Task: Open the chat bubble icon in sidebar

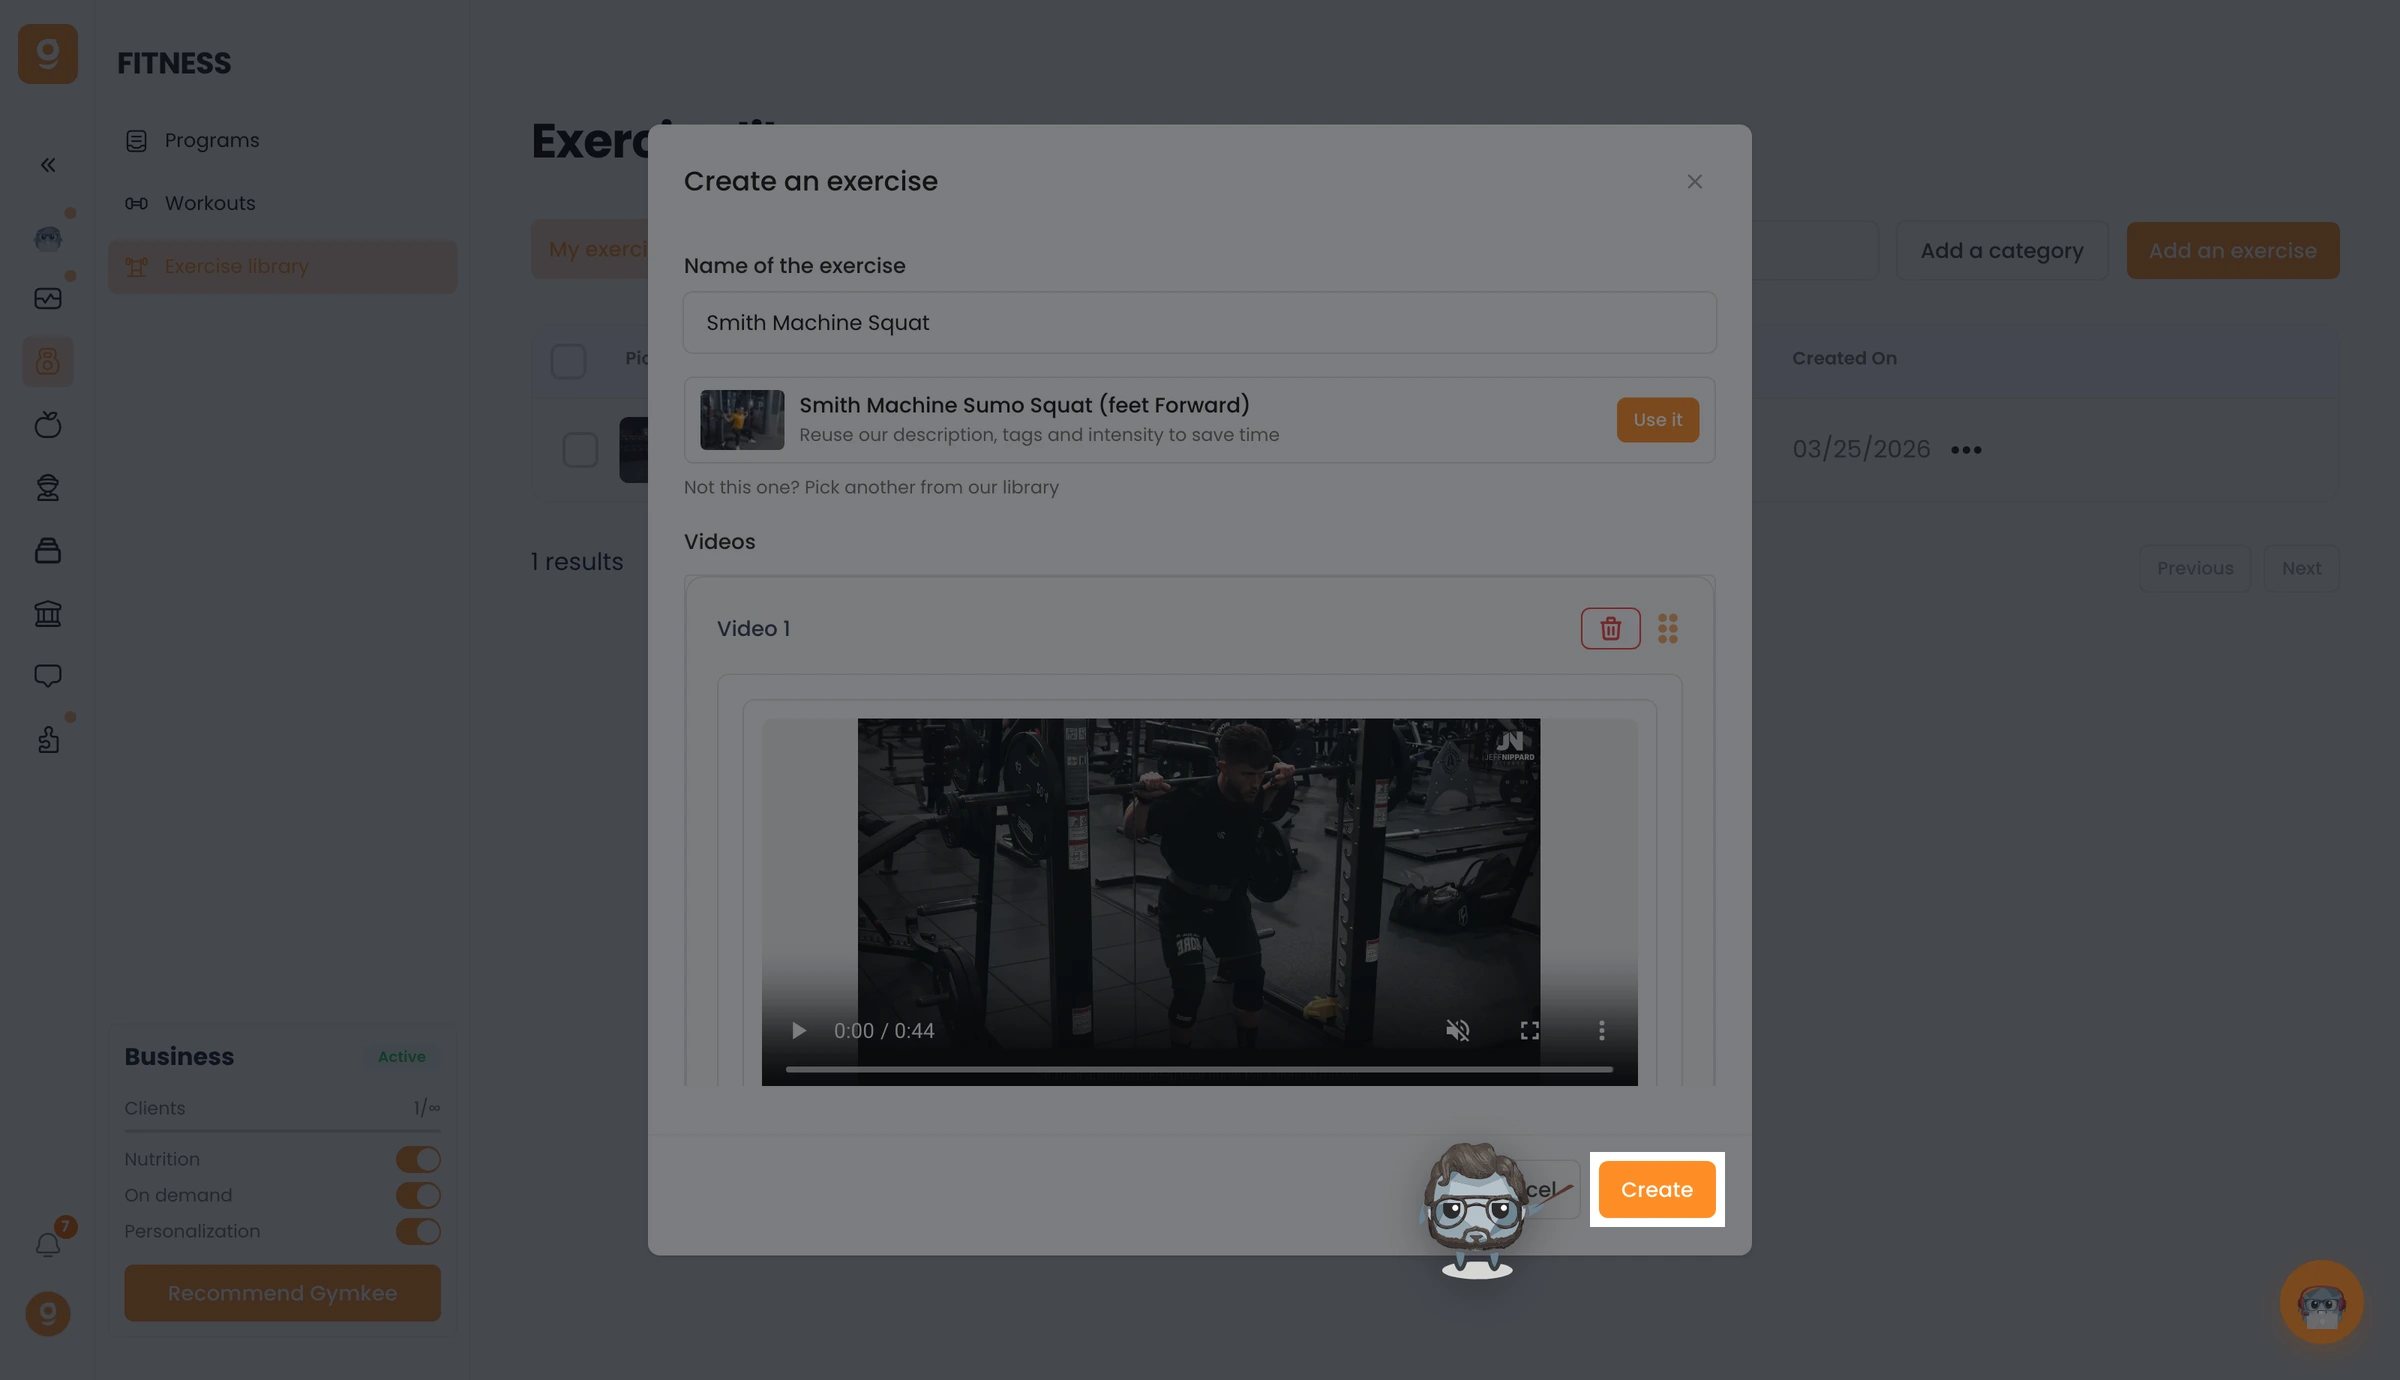Action: click(48, 676)
